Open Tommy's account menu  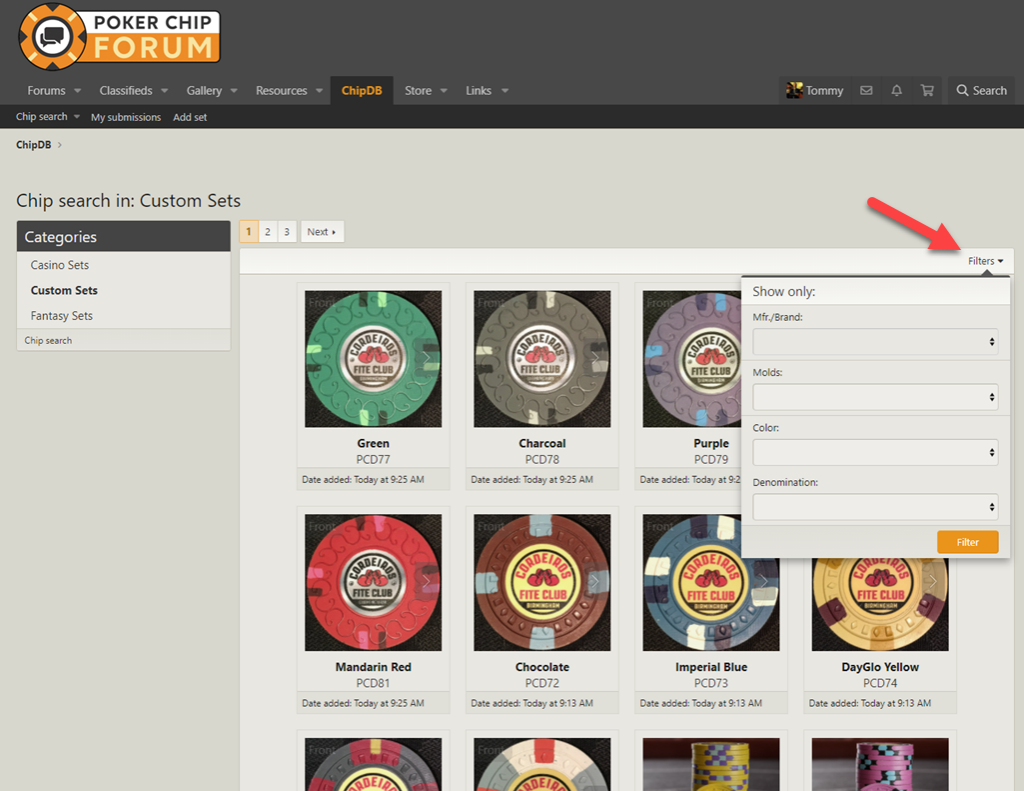[814, 90]
